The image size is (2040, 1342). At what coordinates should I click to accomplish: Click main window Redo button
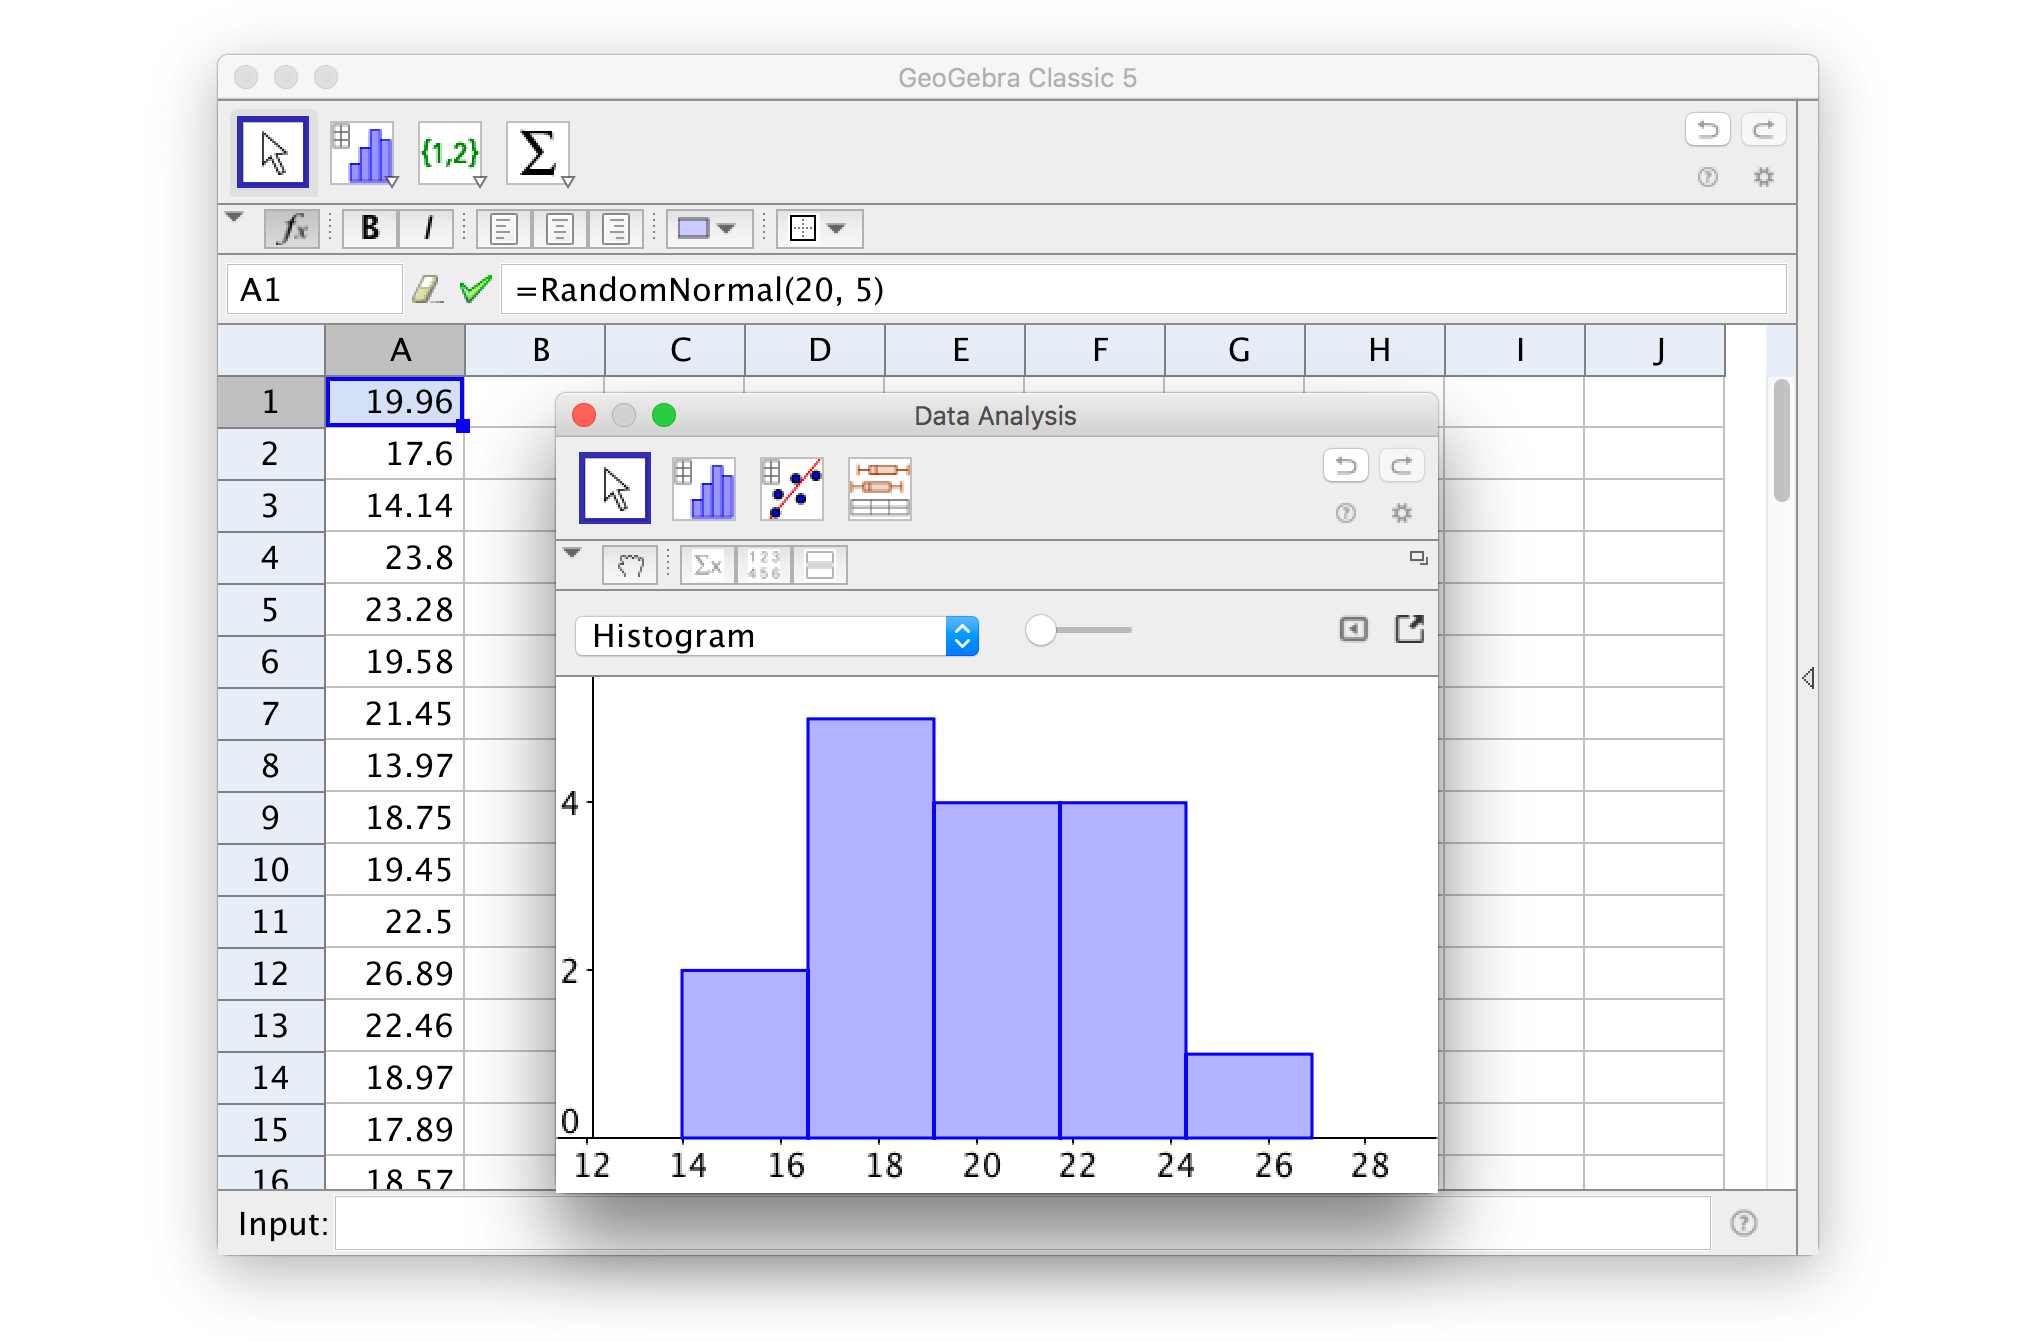click(x=1764, y=129)
